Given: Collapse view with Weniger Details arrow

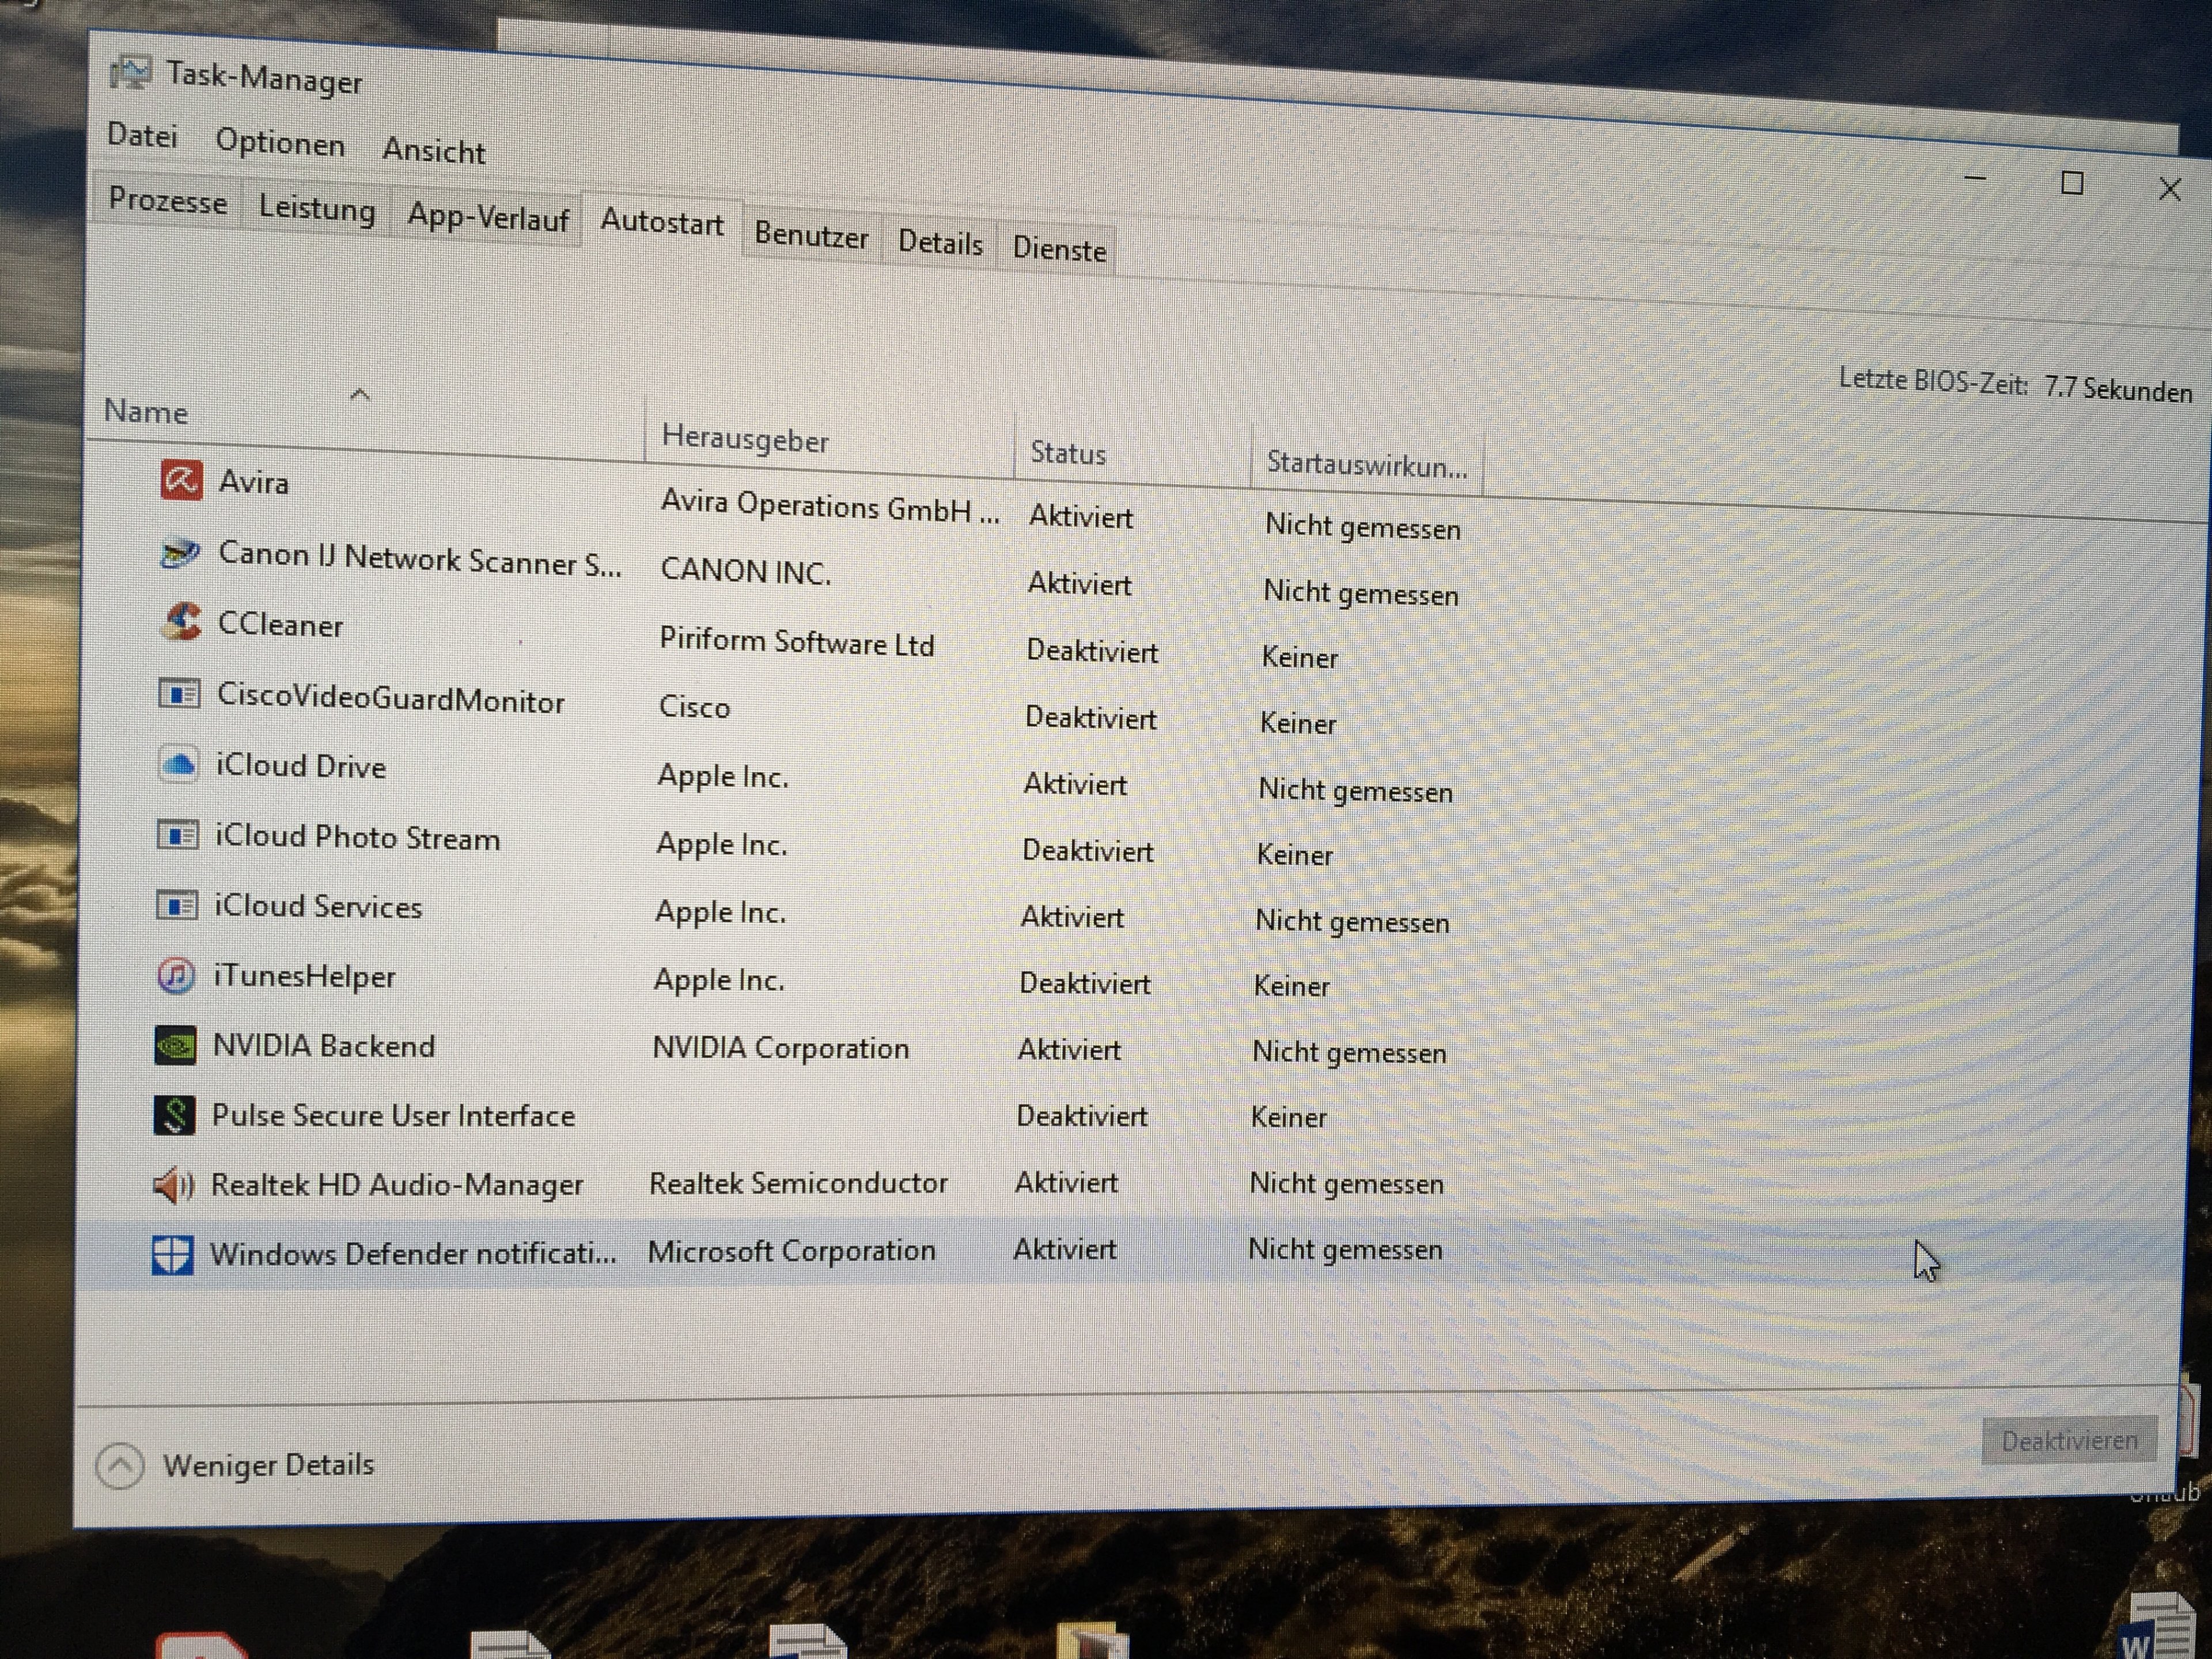Looking at the screenshot, I should 120,1466.
